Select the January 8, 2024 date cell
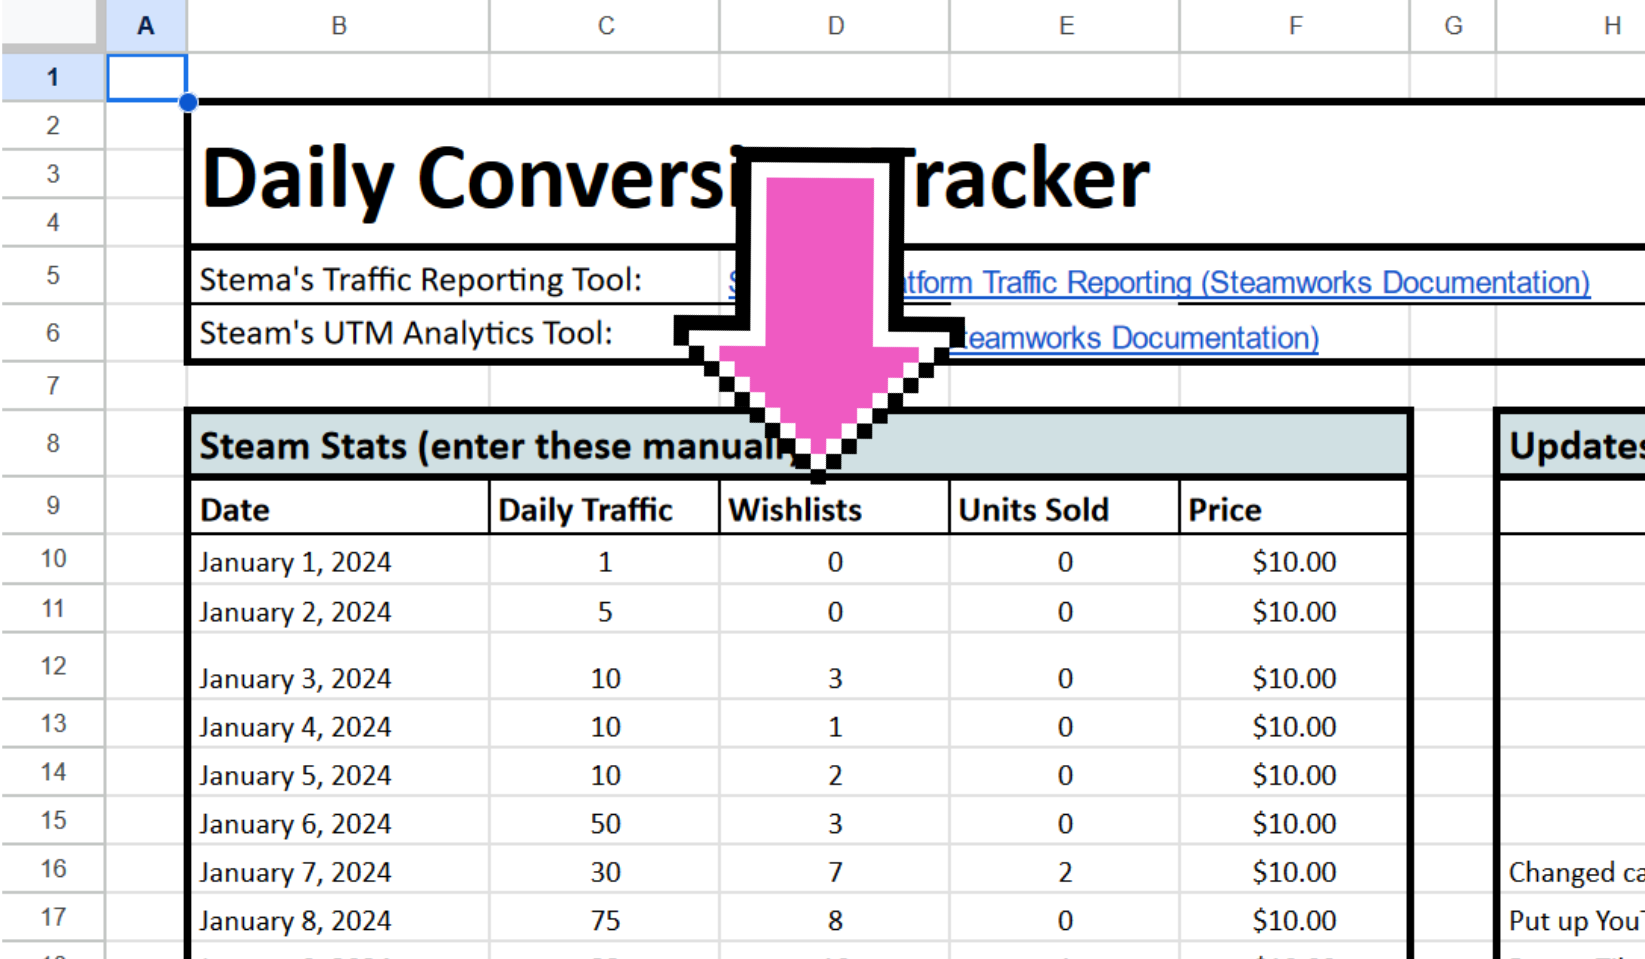Screen dimensions: 1645x959 (x=339, y=919)
